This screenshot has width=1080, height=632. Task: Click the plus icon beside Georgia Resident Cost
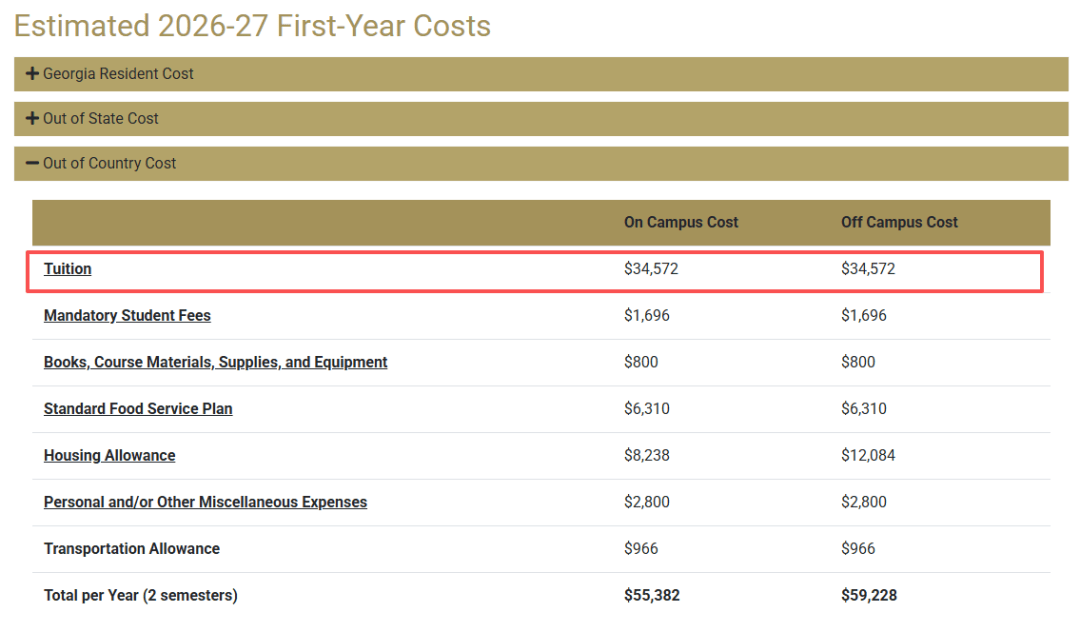tap(32, 74)
